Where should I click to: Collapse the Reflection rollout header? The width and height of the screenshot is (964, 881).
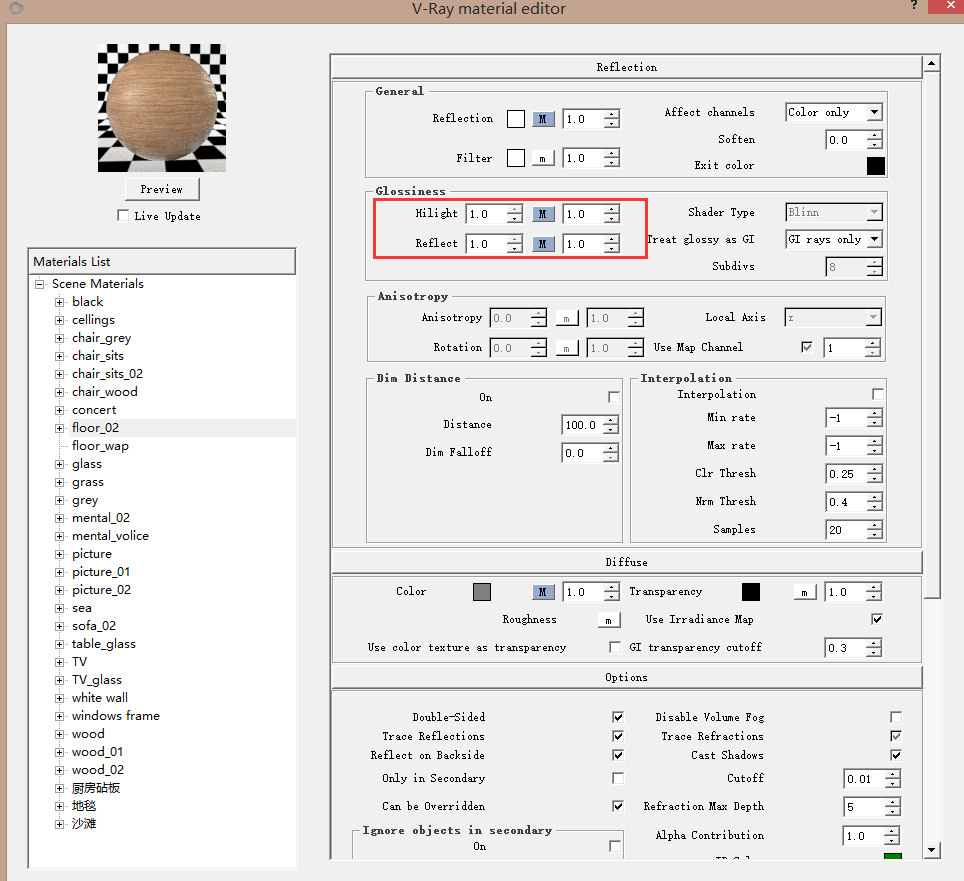click(x=626, y=67)
